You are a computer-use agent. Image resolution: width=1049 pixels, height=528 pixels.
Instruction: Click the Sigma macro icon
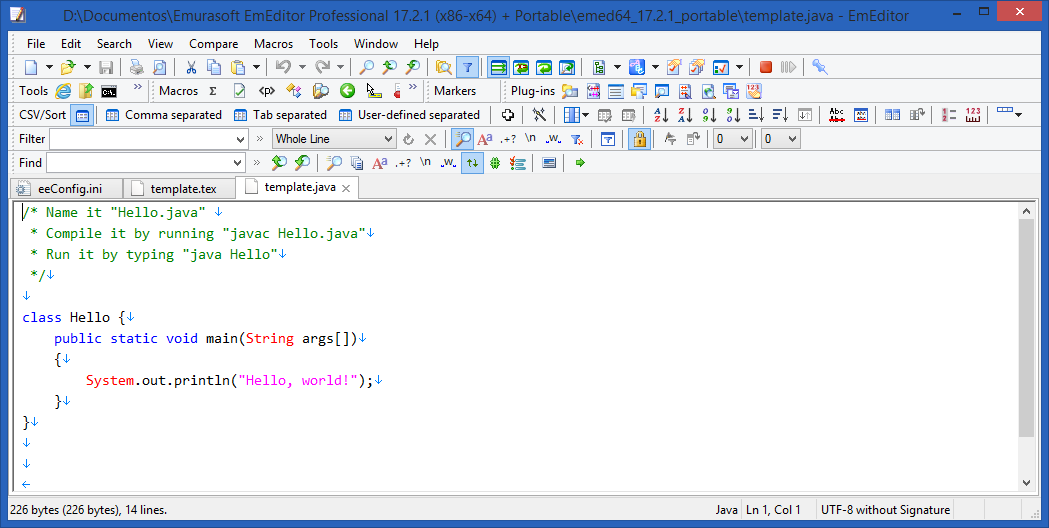213,91
